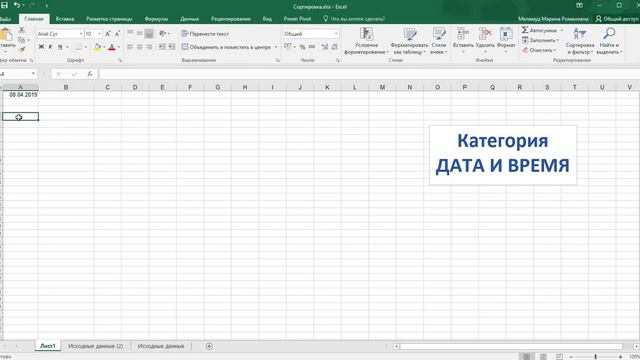Screen dimensions: 640x360
Task: Open Cell Styles (Стили ячеек)
Action: point(439,41)
